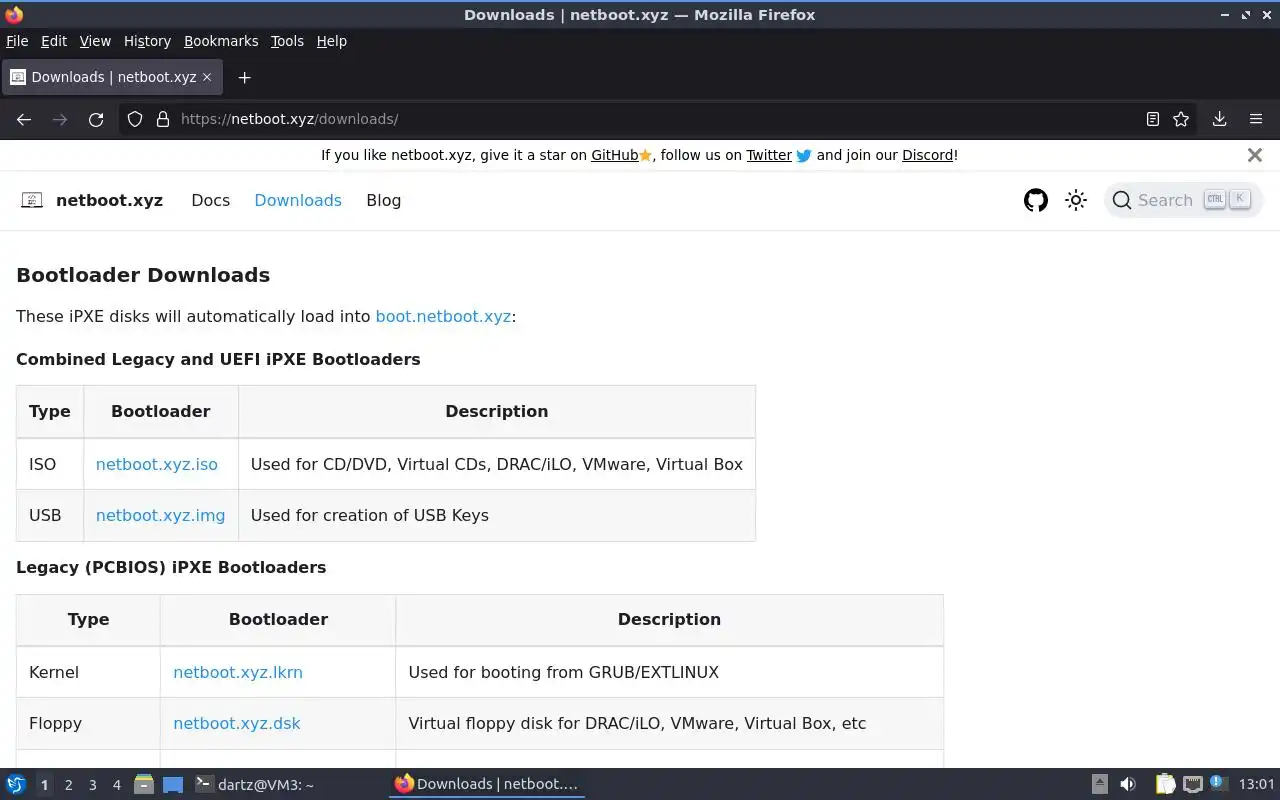Dismiss the announcement banner

(1255, 155)
